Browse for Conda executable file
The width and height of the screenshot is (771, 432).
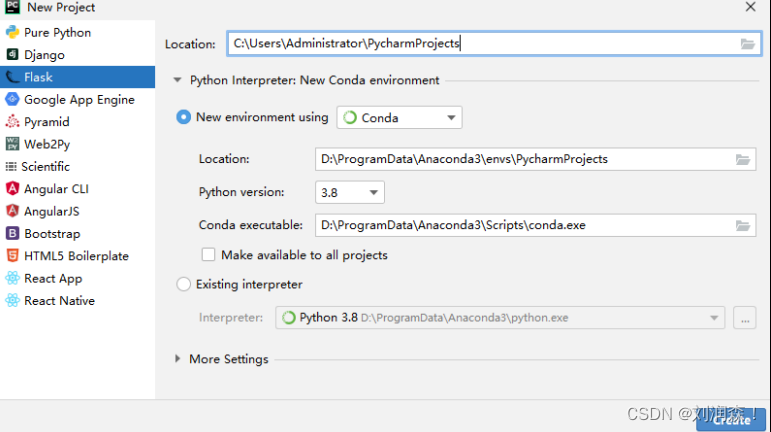[742, 226]
